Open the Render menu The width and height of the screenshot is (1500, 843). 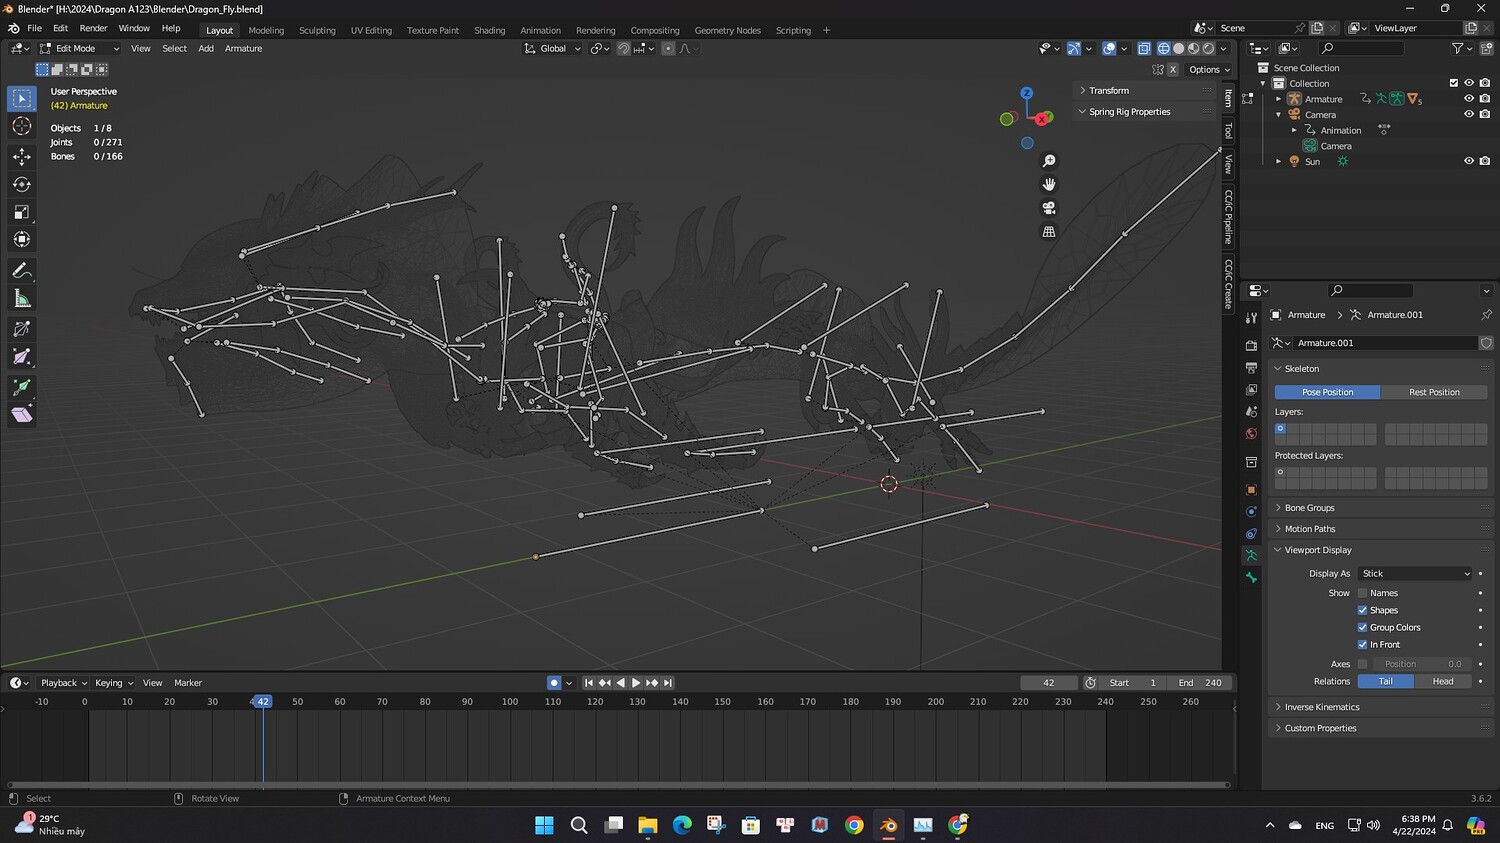point(93,28)
